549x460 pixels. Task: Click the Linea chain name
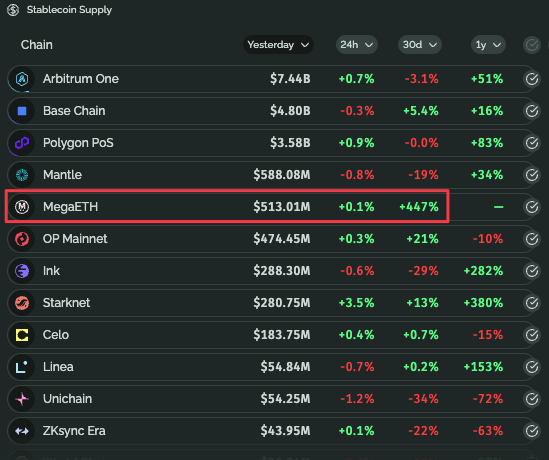[58, 367]
